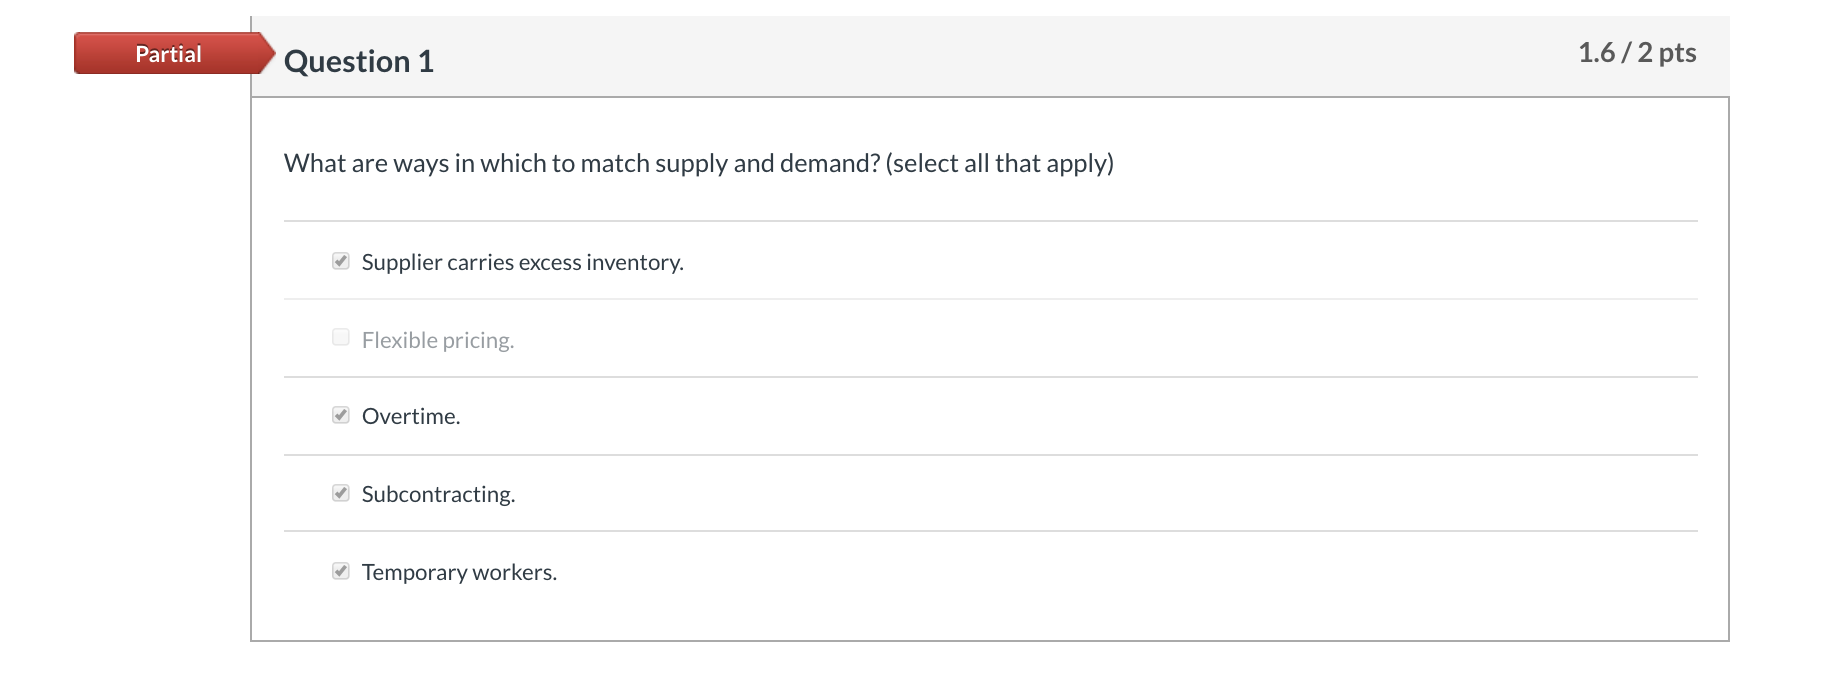1830x674 pixels.
Task: Click the "(select all that apply)" hint text
Action: pos(999,163)
